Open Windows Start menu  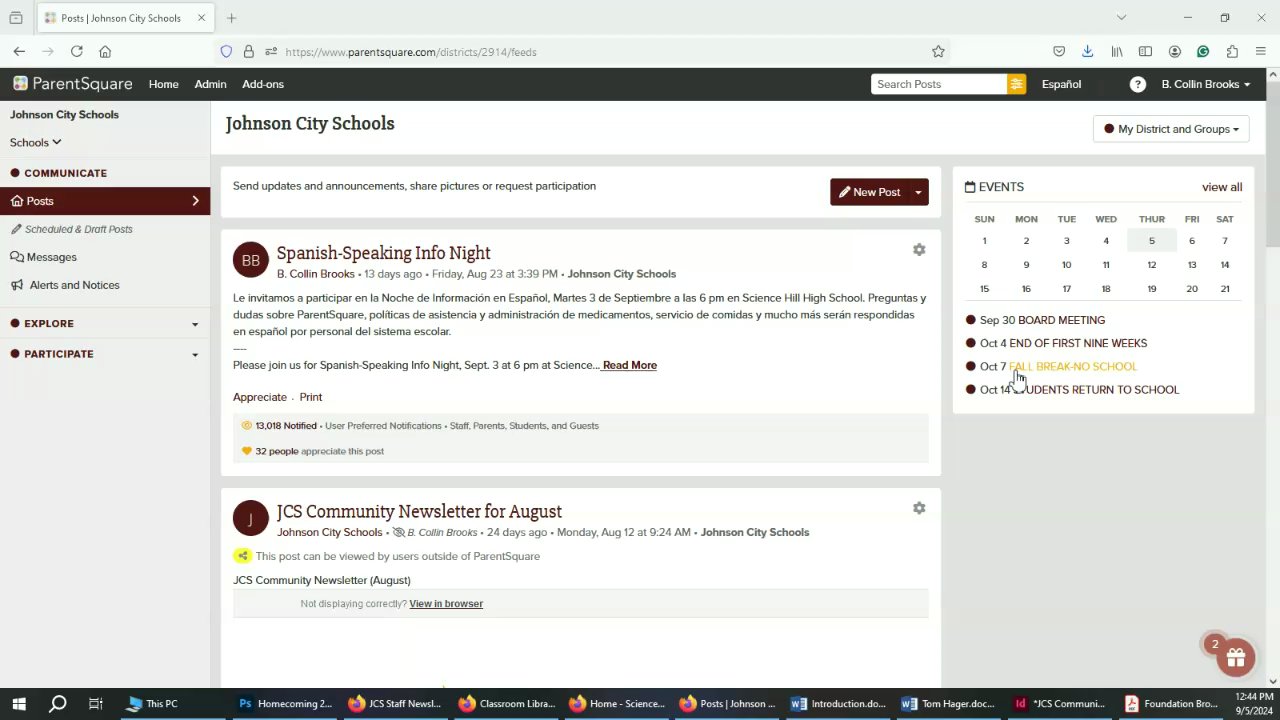click(19, 704)
